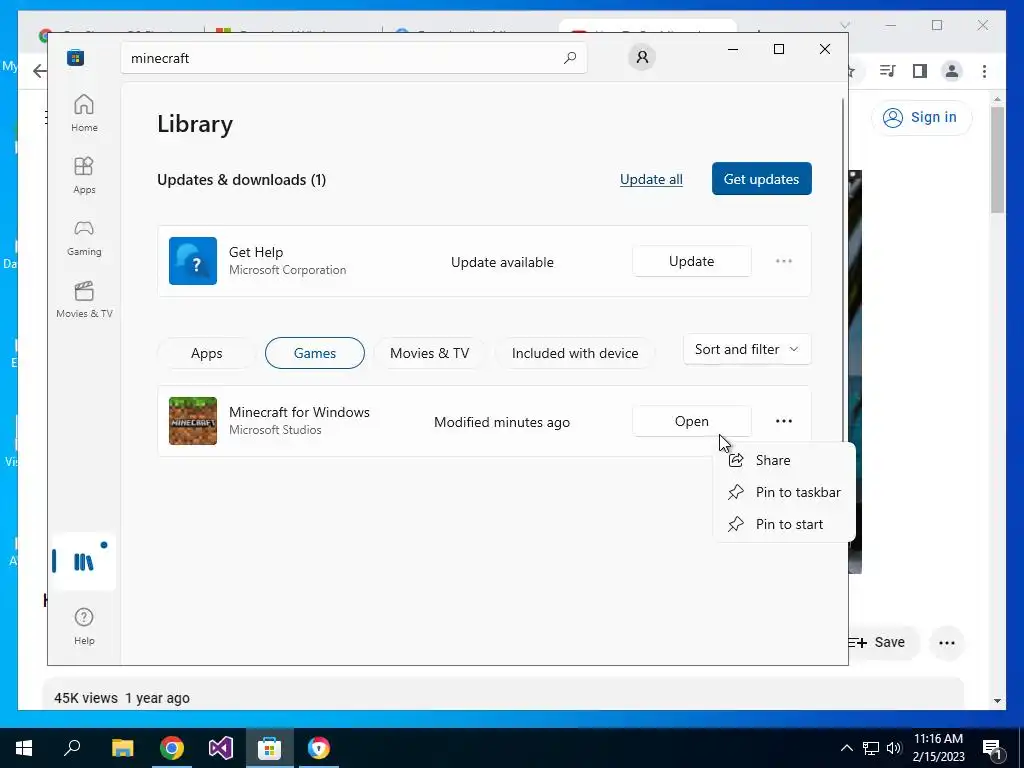Click the search magnifier icon in the Store

click(570, 58)
